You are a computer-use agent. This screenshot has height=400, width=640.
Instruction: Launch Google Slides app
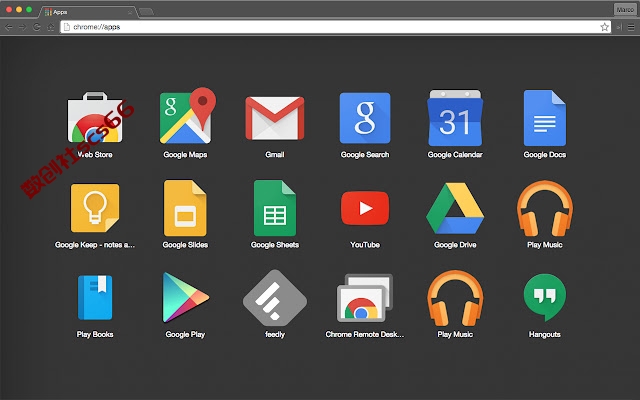[185, 208]
